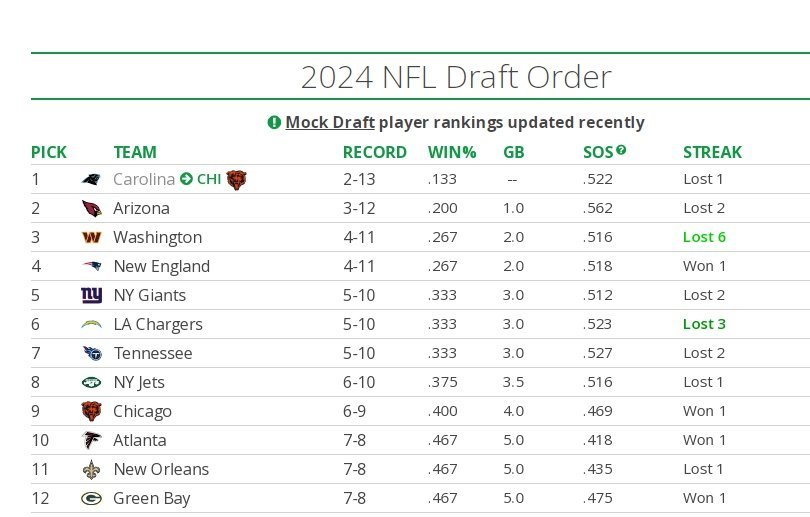810x517 pixels.
Task: Click the New England Patriots logo
Action: tap(92, 267)
